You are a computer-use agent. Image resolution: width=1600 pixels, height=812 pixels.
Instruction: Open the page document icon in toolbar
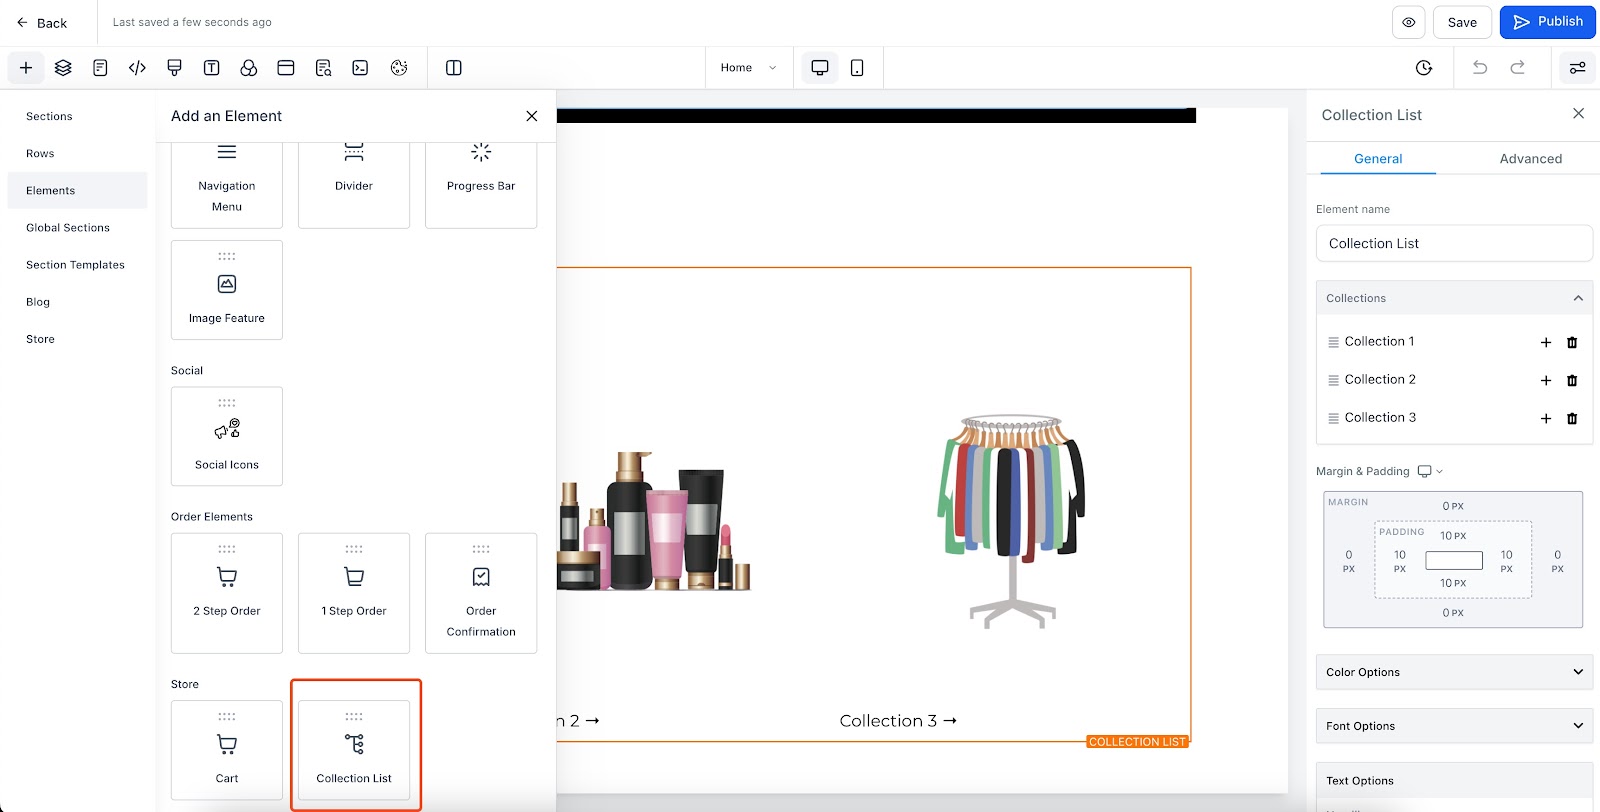tap(100, 68)
